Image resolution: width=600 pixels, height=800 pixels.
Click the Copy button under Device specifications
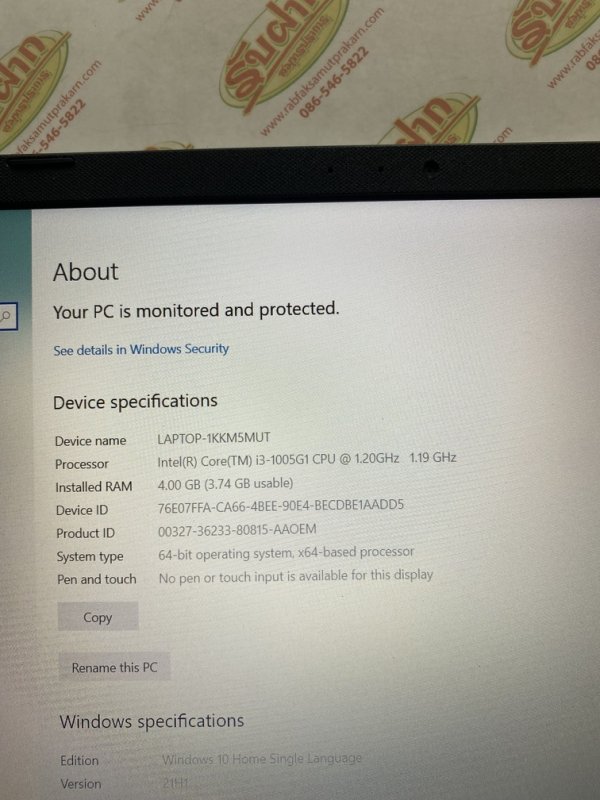point(97,617)
